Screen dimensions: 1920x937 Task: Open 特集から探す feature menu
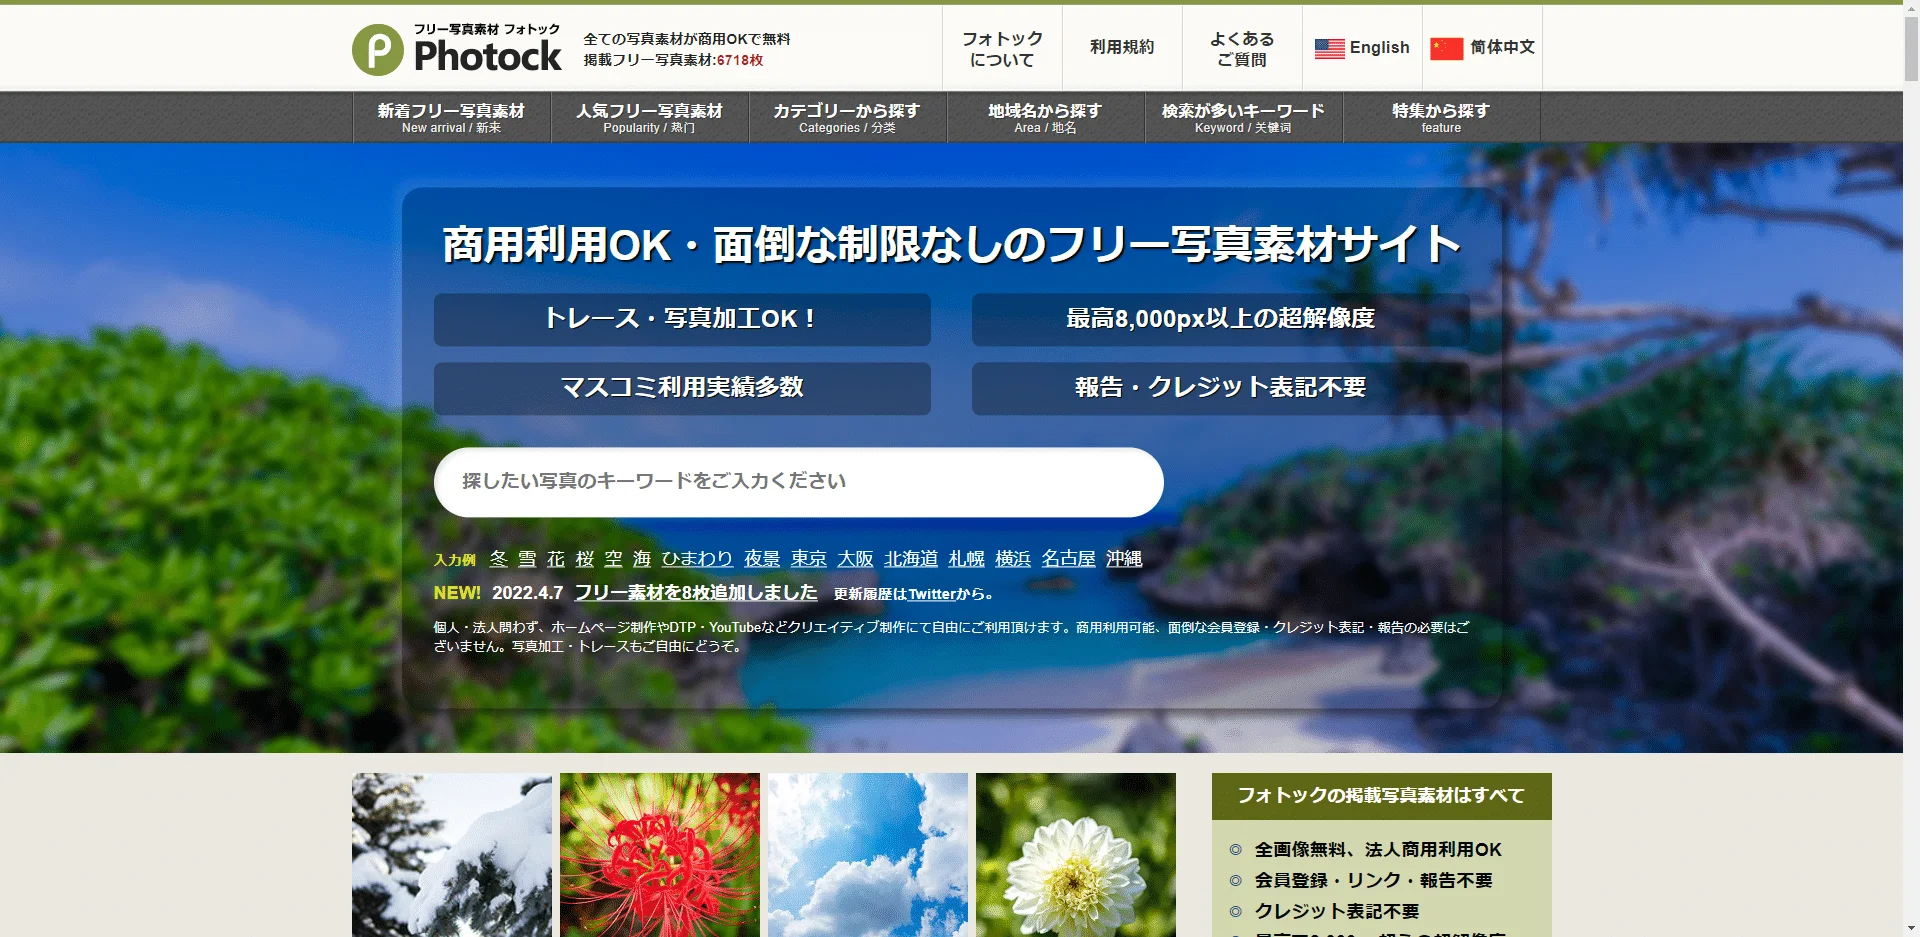pyautogui.click(x=1441, y=117)
